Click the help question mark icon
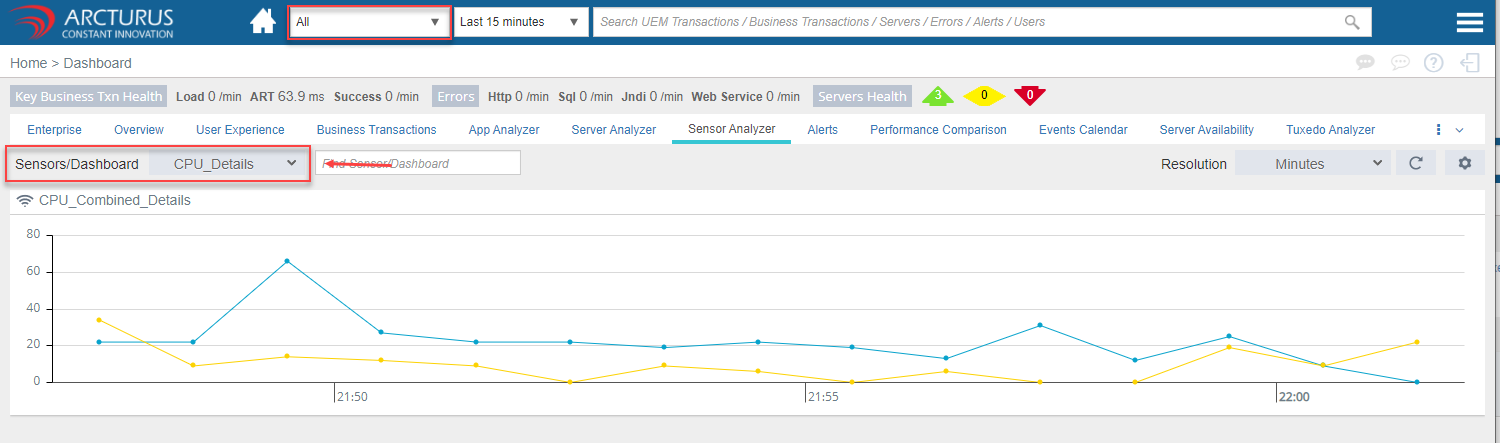The width and height of the screenshot is (1500, 443). (1433, 63)
